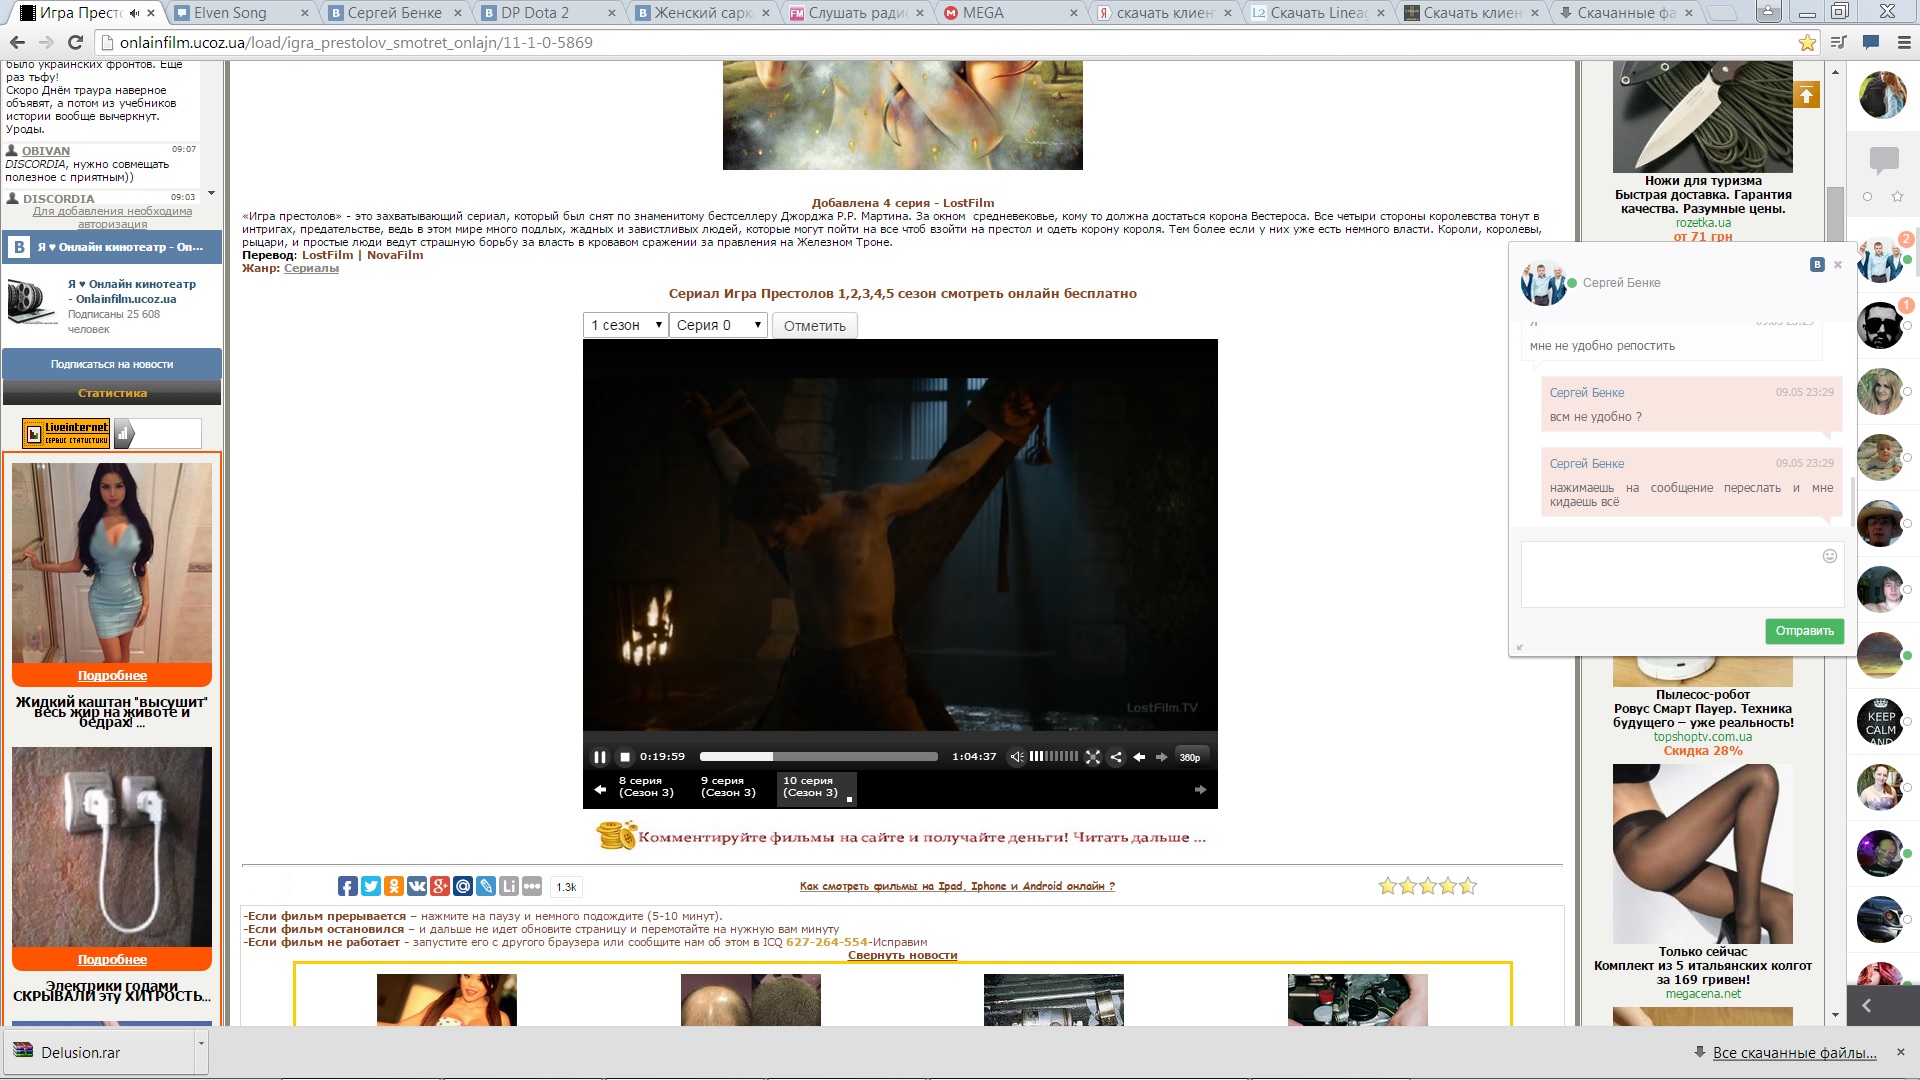The height and width of the screenshot is (1080, 1920).
Task: Open the Сериалы genre link
Action: (311, 268)
